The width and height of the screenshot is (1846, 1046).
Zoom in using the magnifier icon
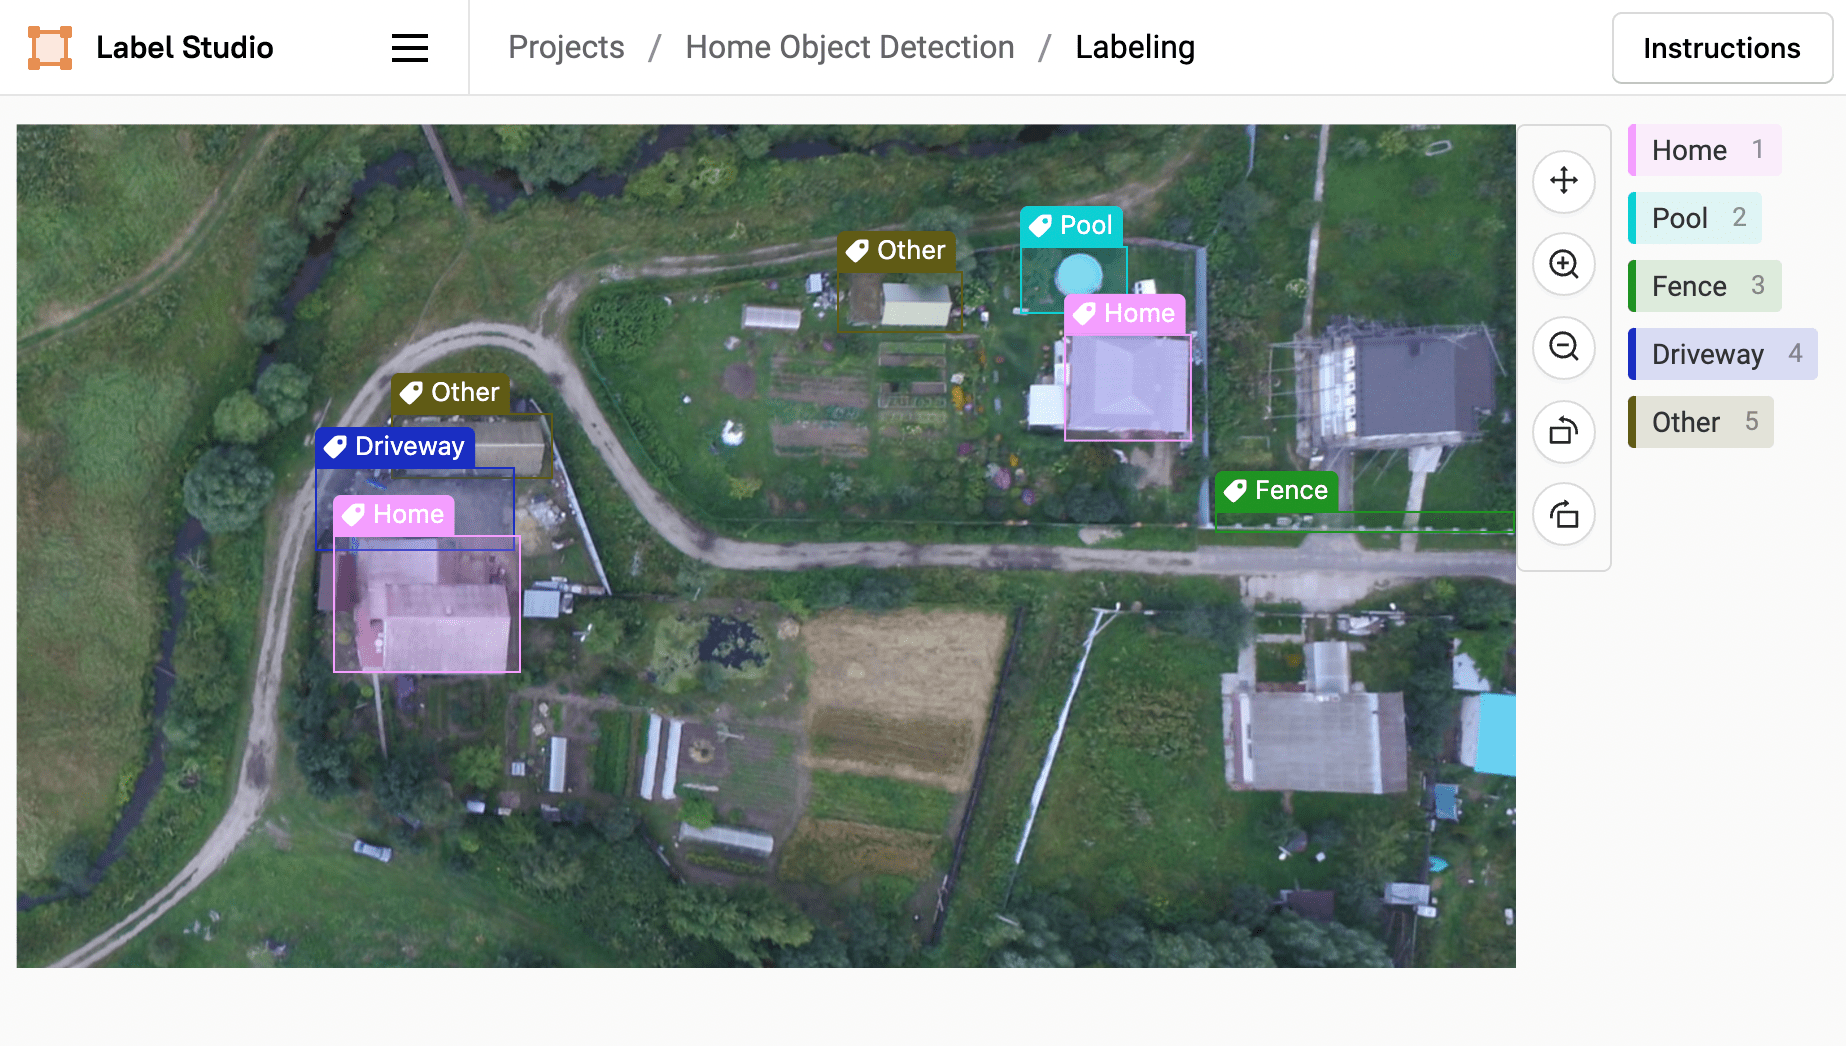point(1563,265)
